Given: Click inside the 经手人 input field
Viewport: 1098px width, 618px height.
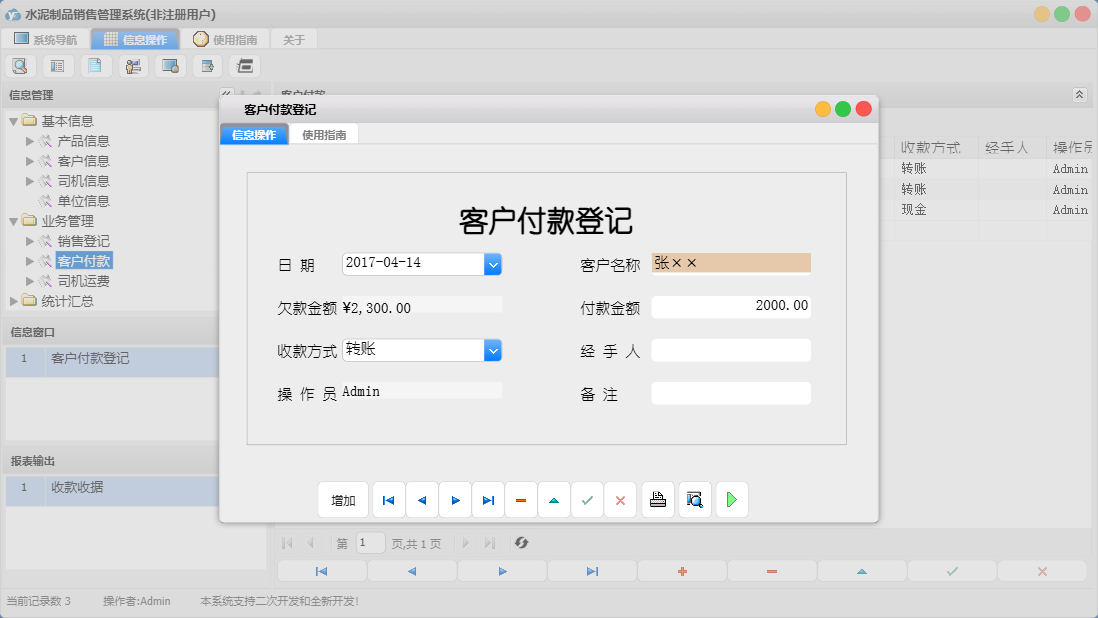Looking at the screenshot, I should pos(731,349).
